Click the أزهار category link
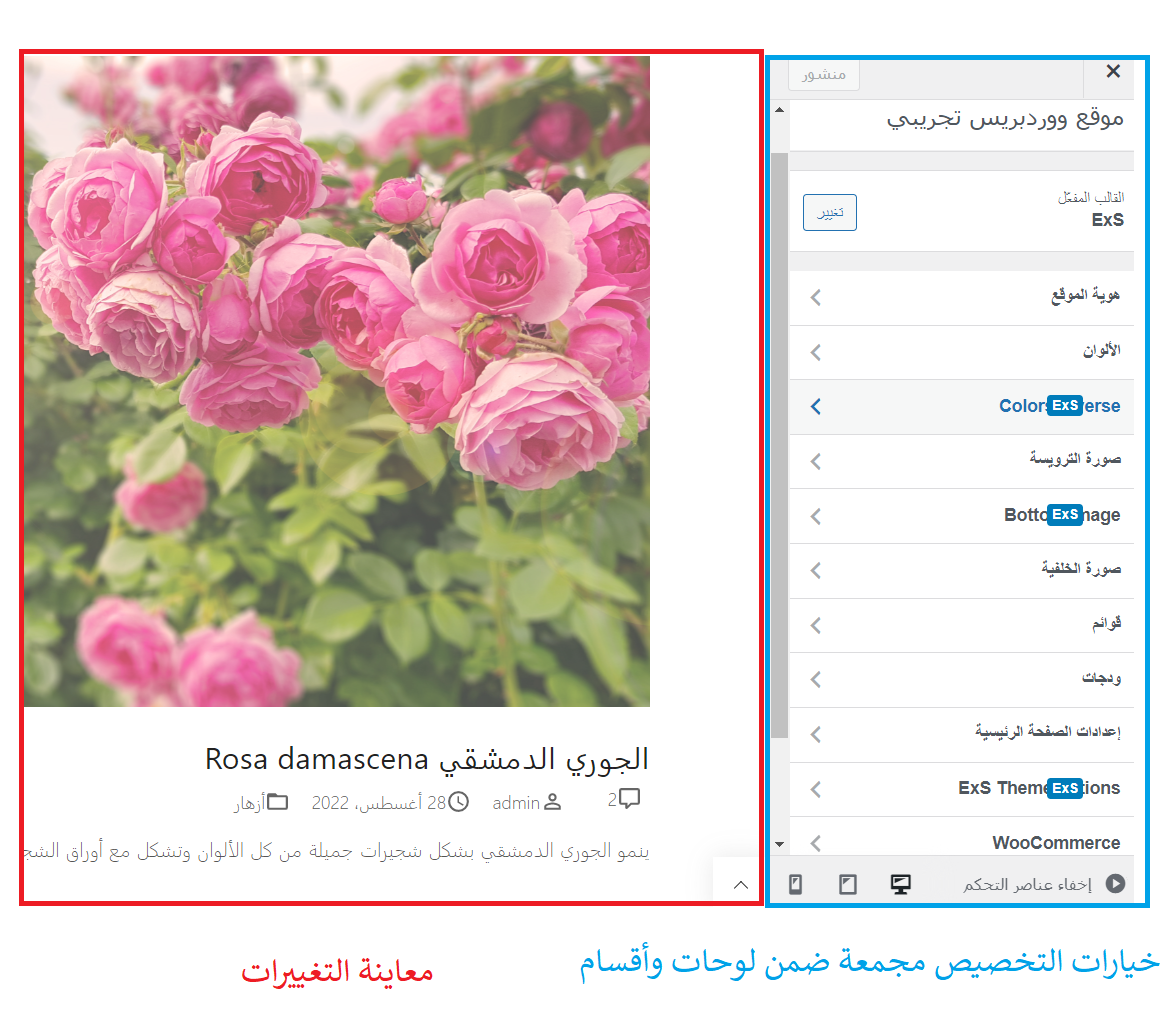Image resolution: width=1166 pixels, height=1032 pixels. (x=250, y=804)
